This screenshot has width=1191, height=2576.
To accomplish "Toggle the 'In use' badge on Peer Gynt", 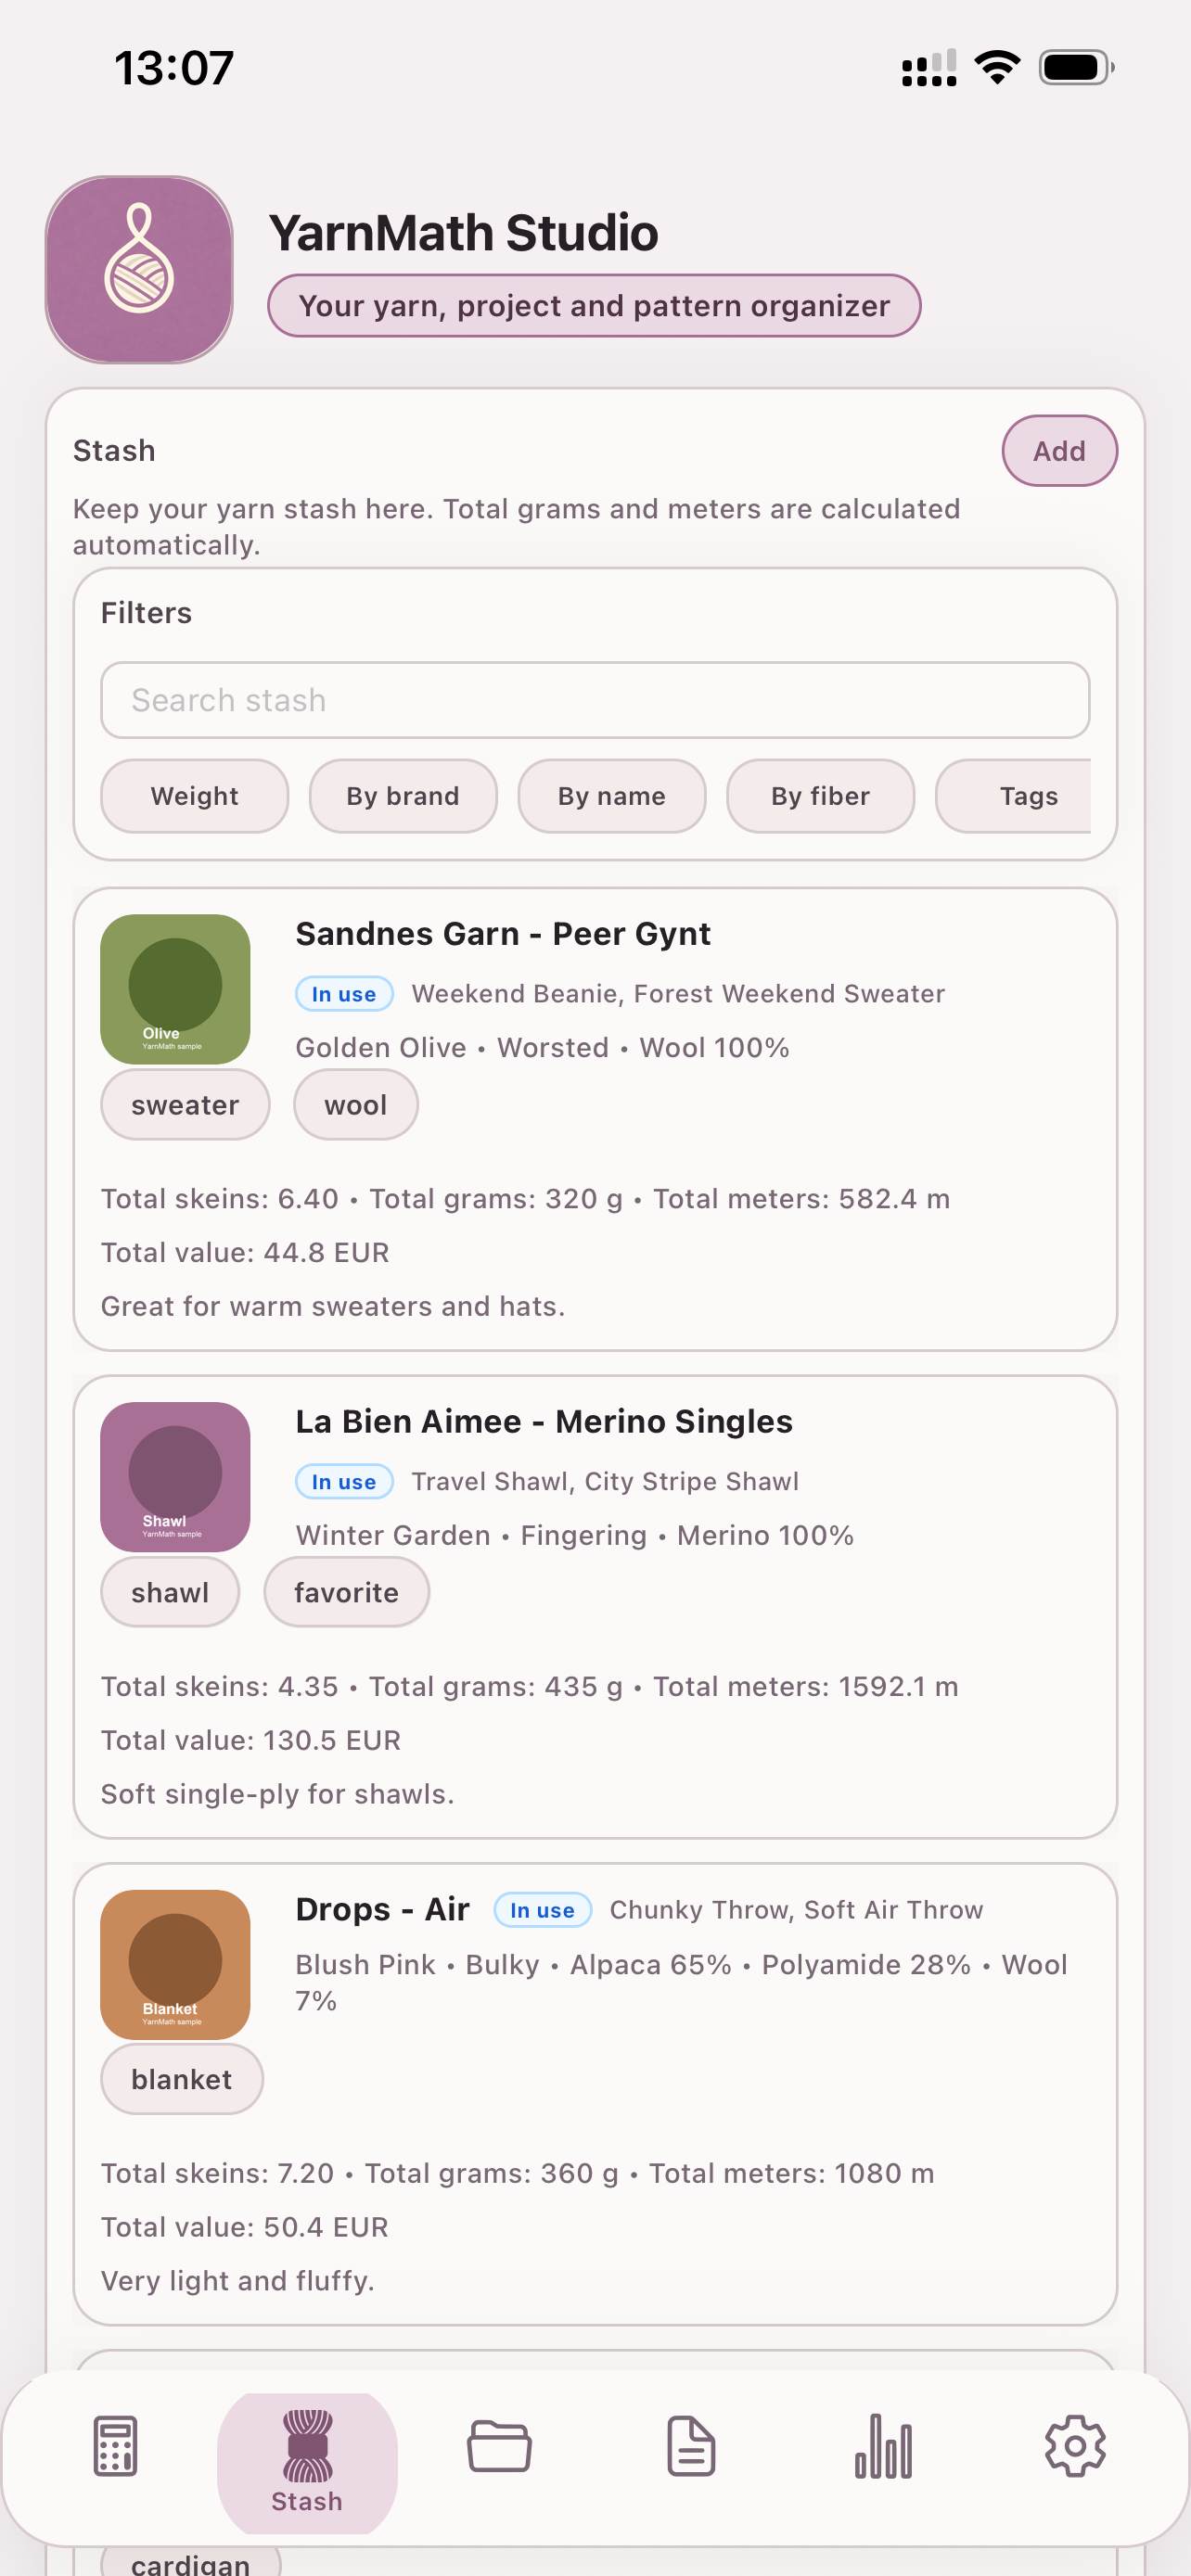I will (343, 993).
